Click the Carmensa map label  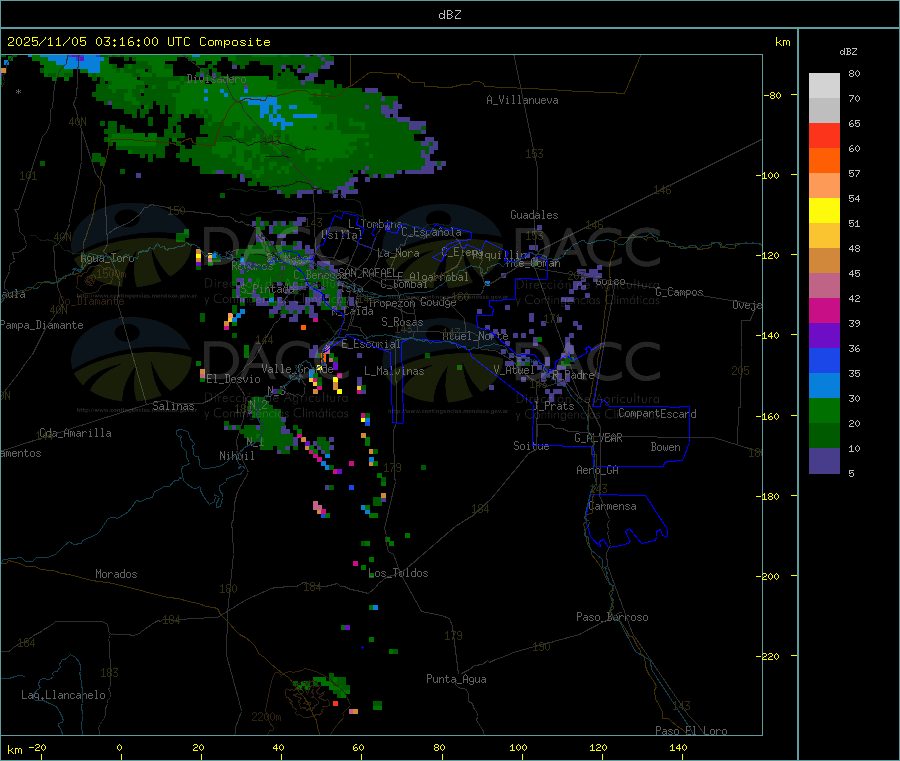tap(612, 506)
